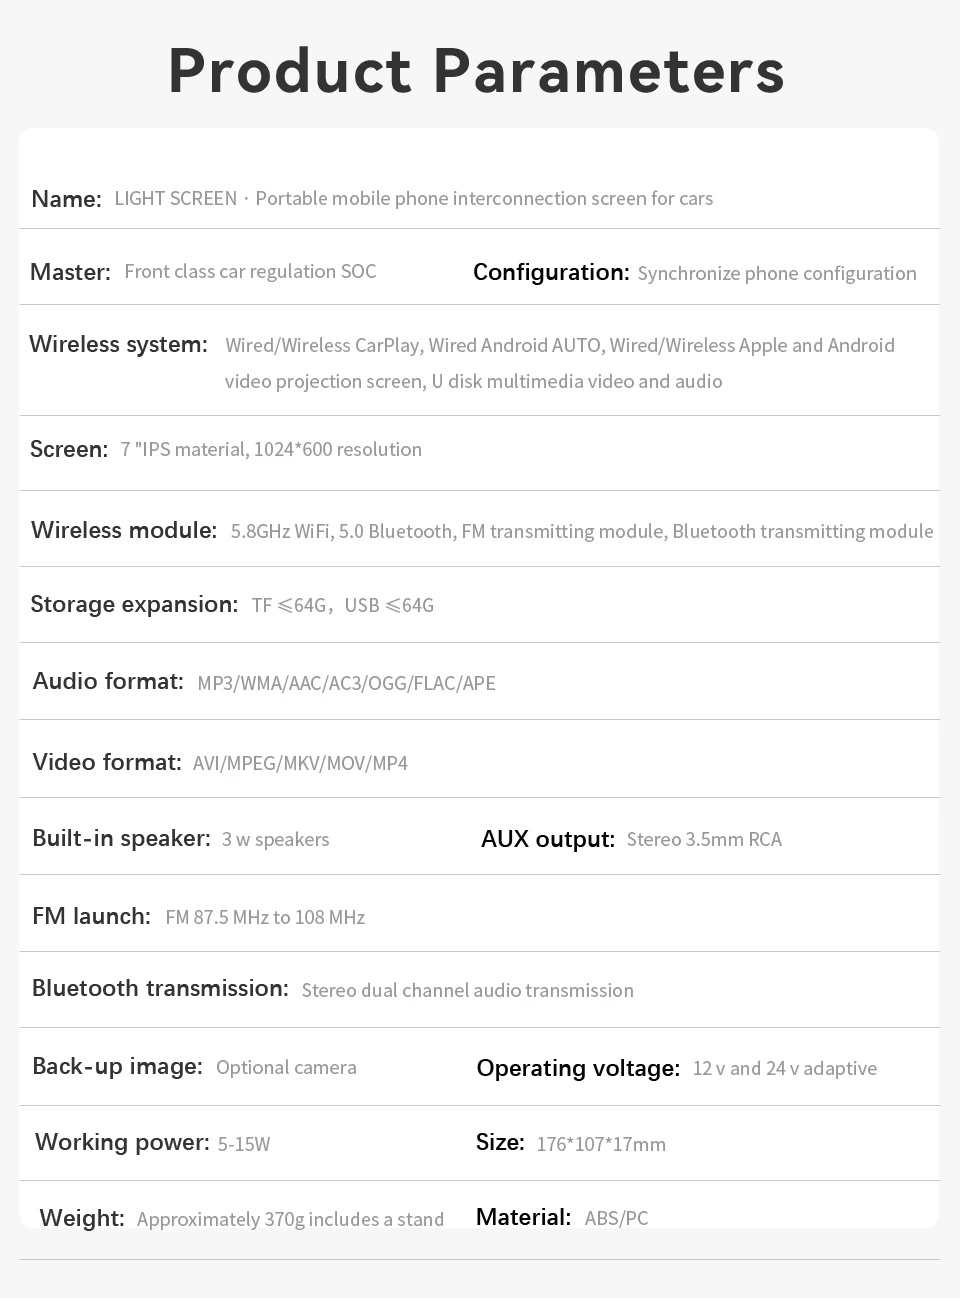The width and height of the screenshot is (960, 1298).
Task: Click the FM launch frequency range
Action: click(265, 917)
